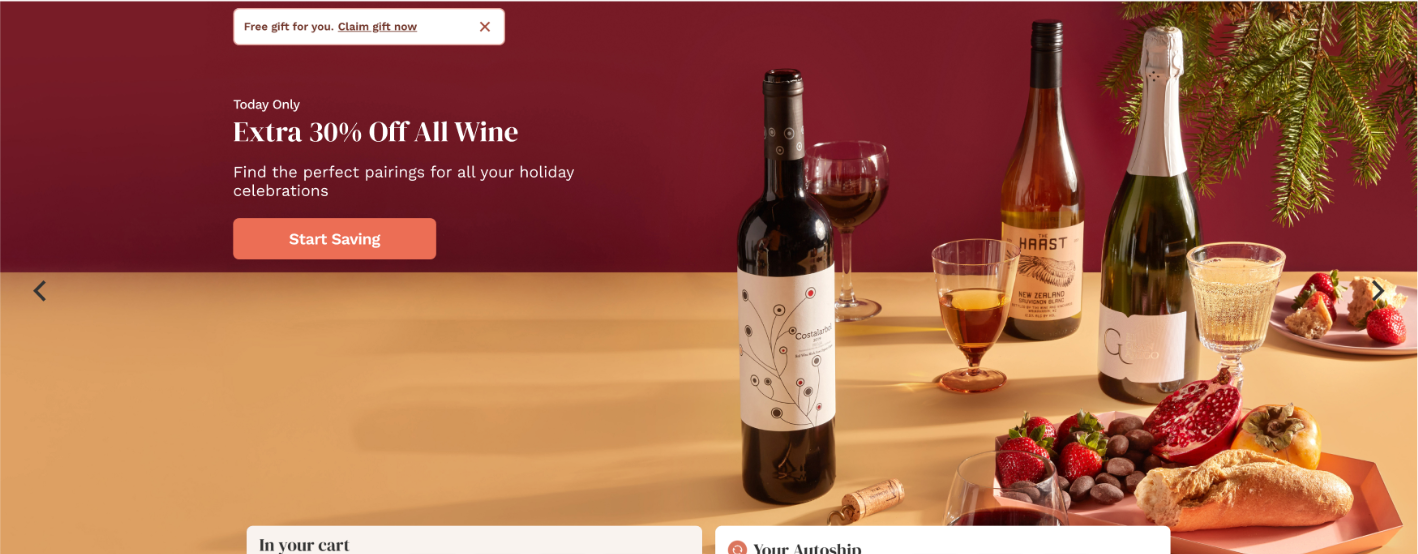Open the Your Autoship card heading
The image size is (1418, 554).
pyautogui.click(x=807, y=548)
